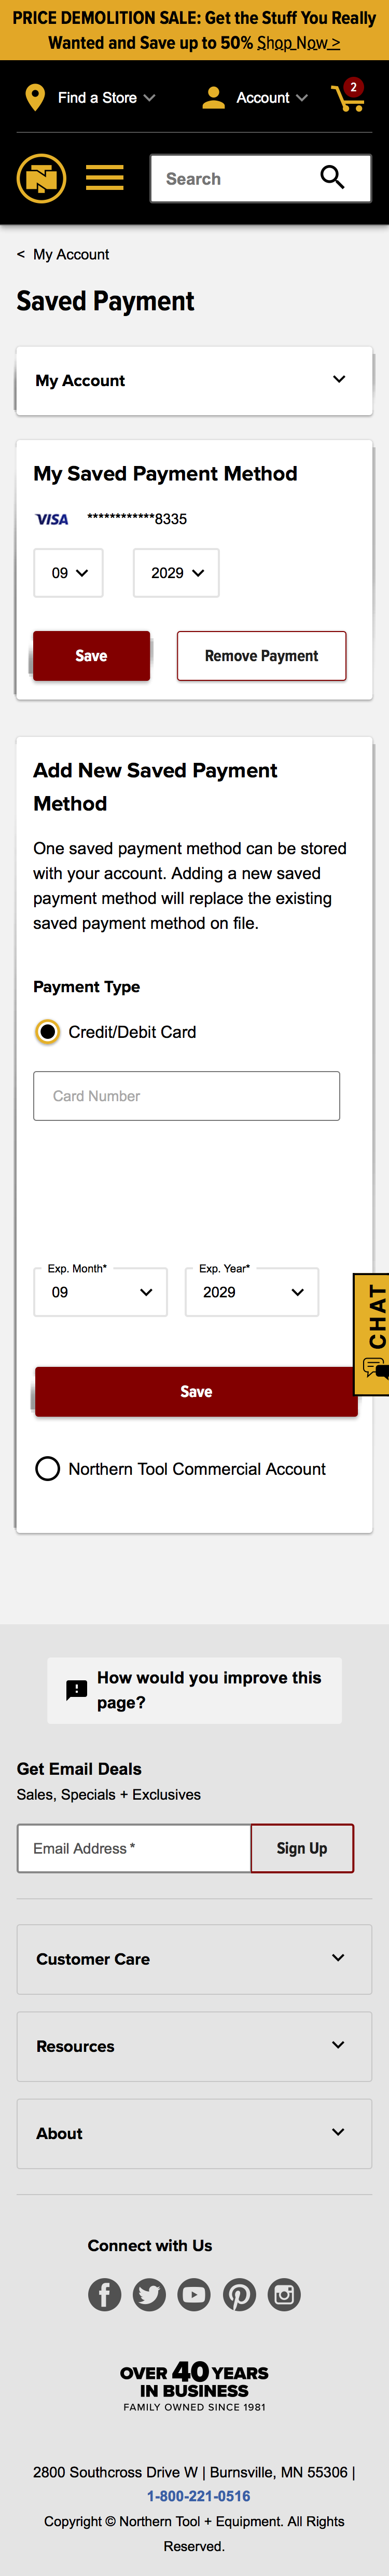
Task: Click the search magnifying glass
Action: [333, 177]
